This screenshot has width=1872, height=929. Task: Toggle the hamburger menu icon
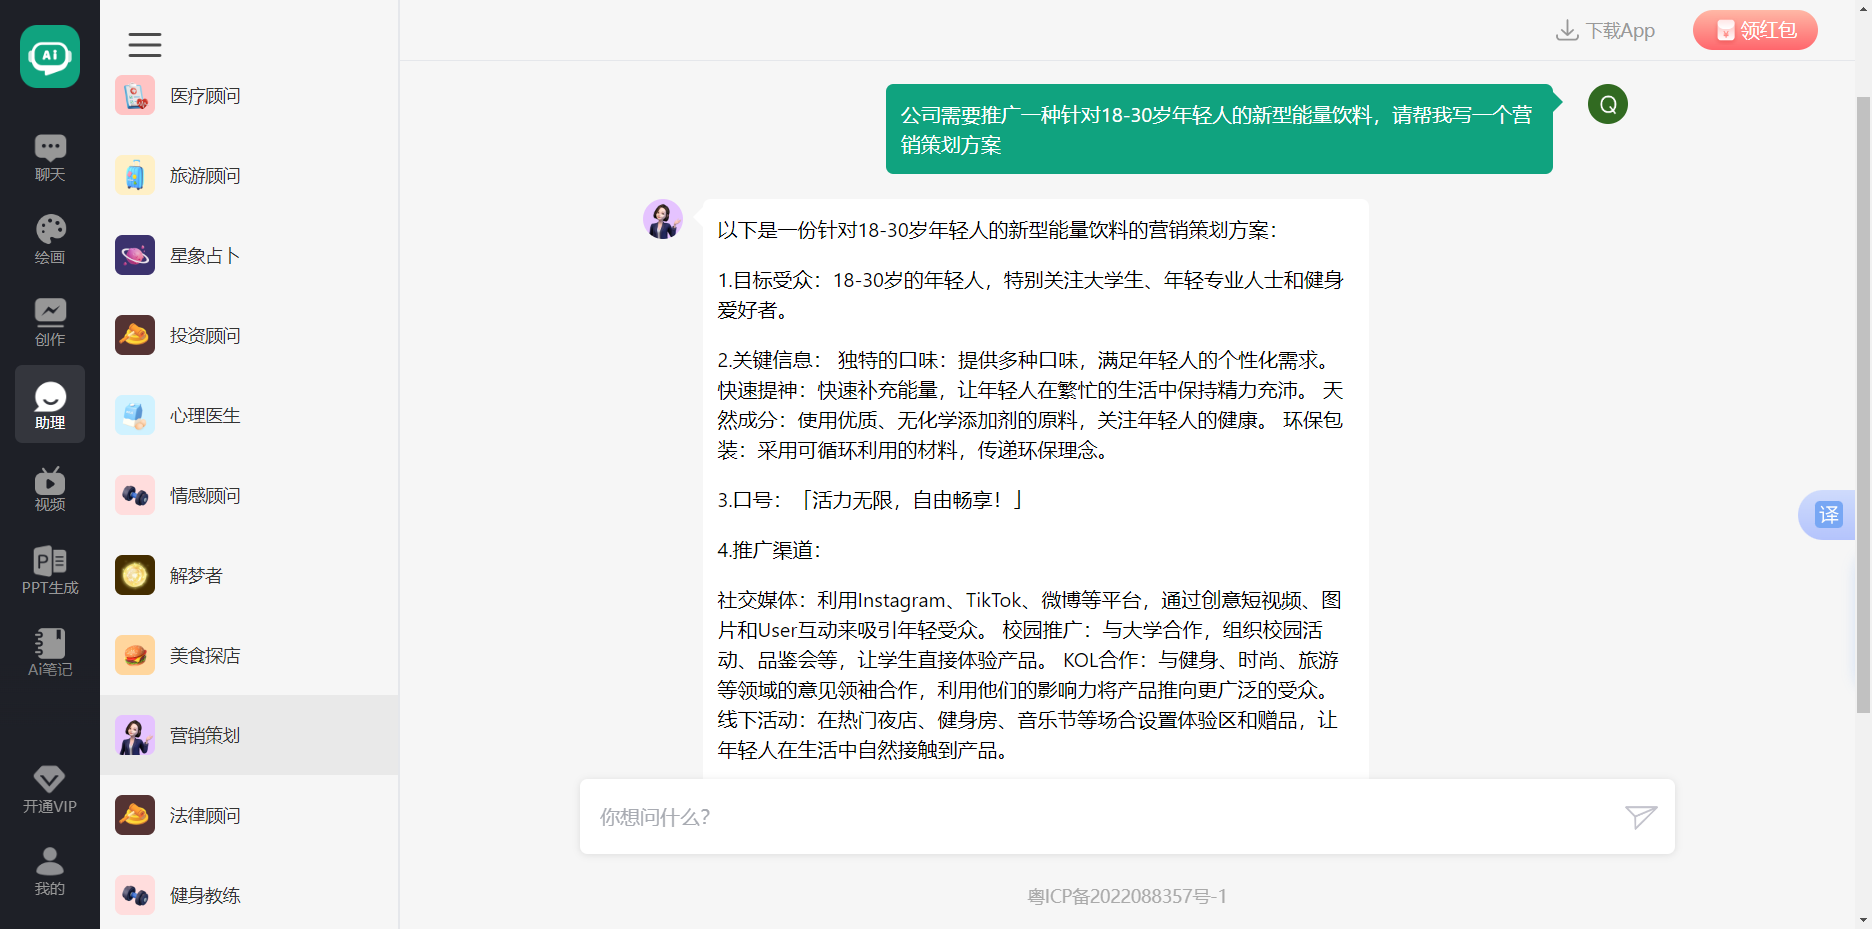point(145,44)
